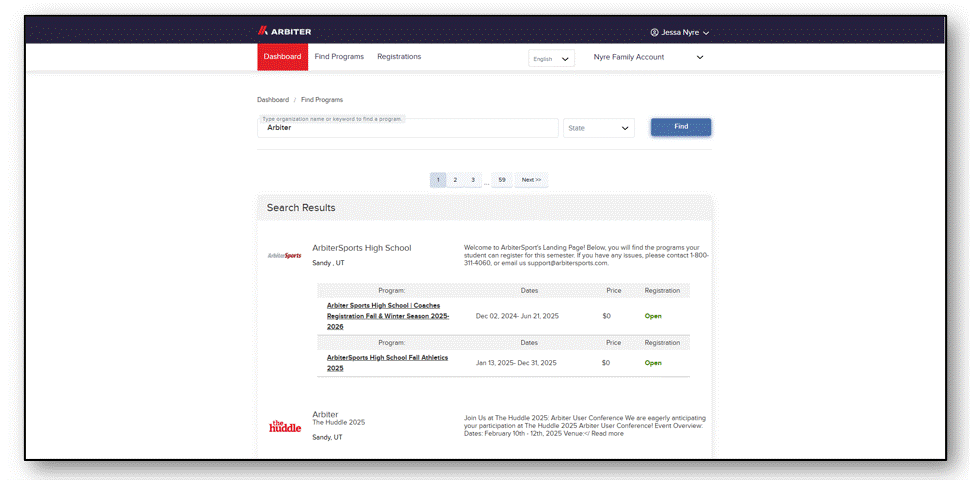The image size is (970, 480).
Task: Go to the Dashboard tab
Action: [x=283, y=57]
